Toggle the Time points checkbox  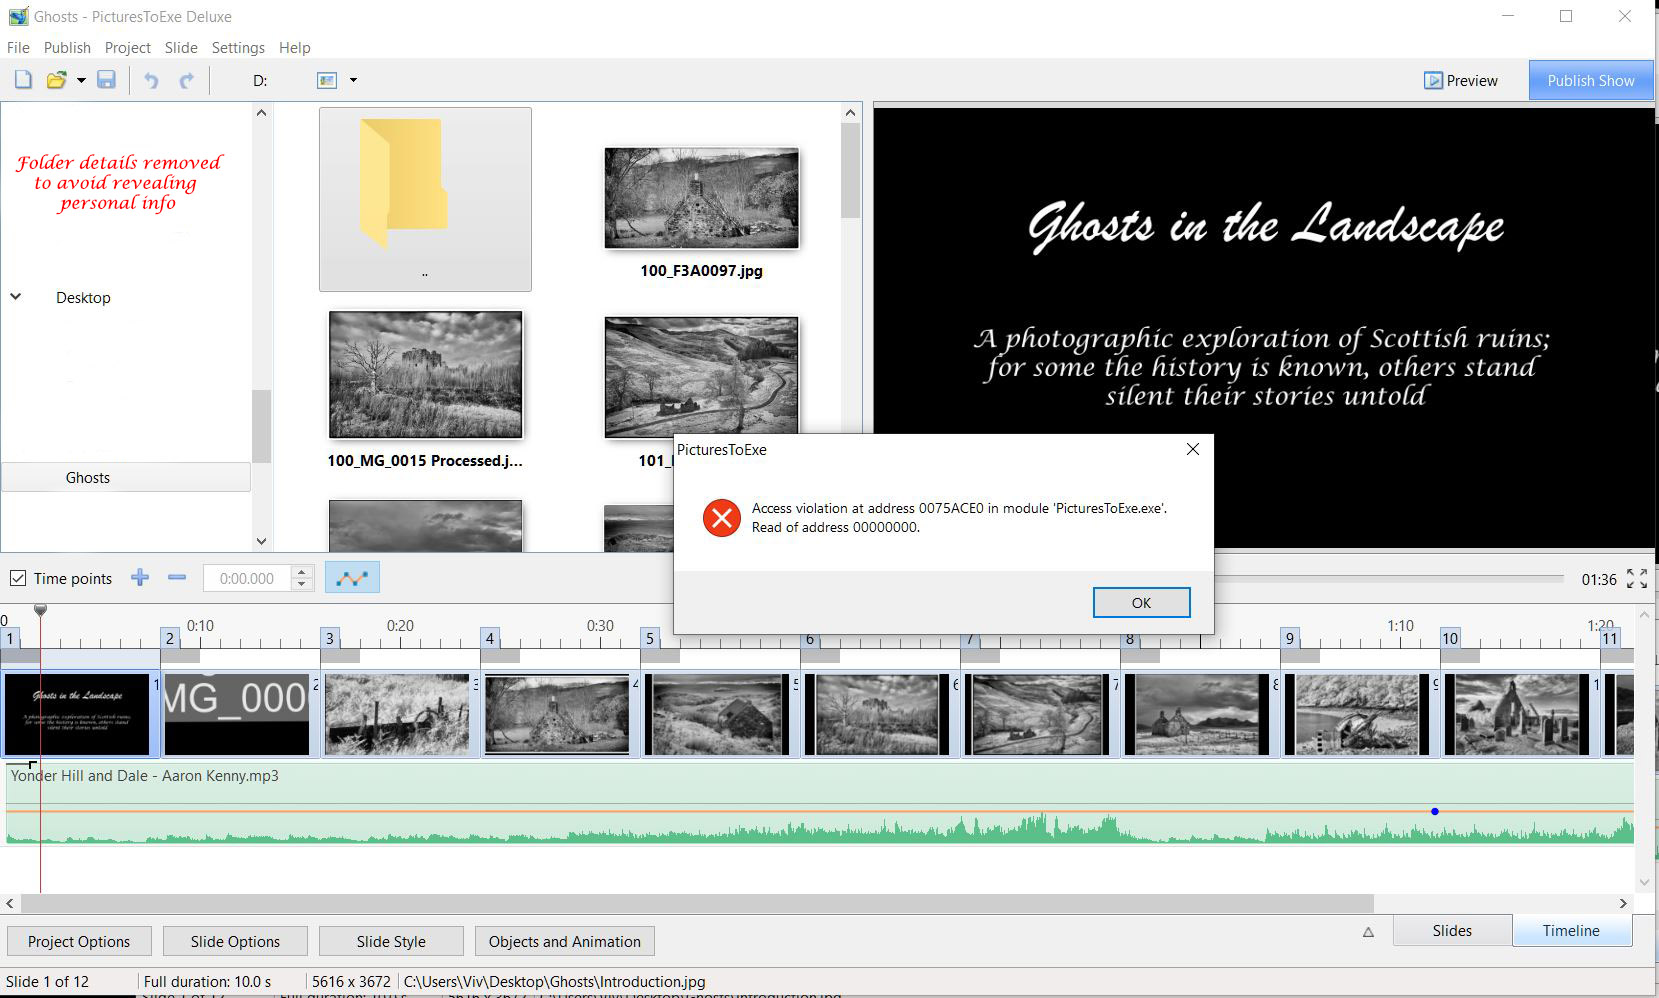pos(18,578)
